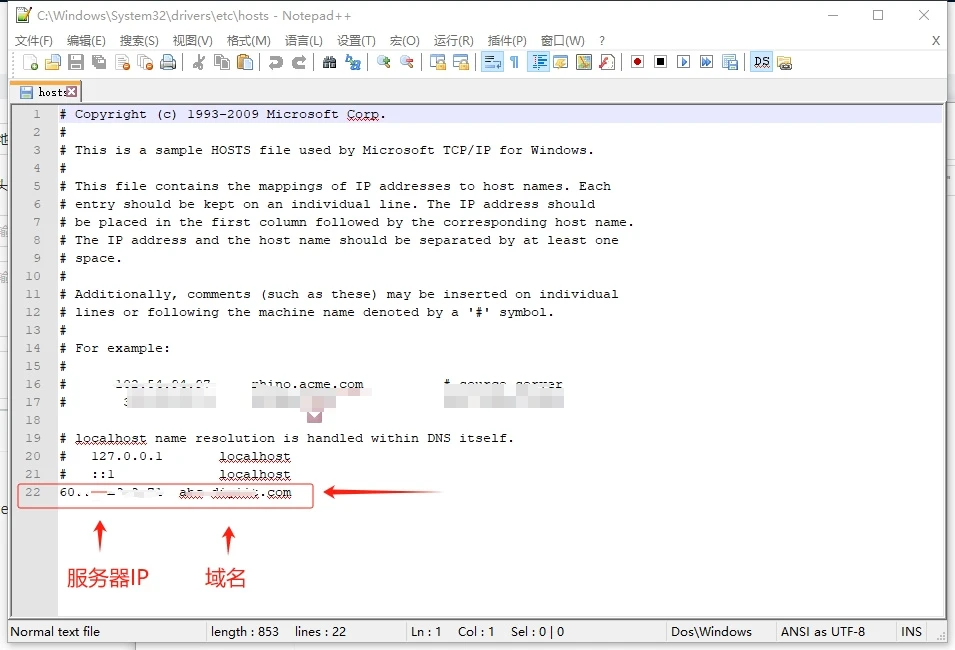Click the Zoom in magnifier icon

(x=383, y=62)
